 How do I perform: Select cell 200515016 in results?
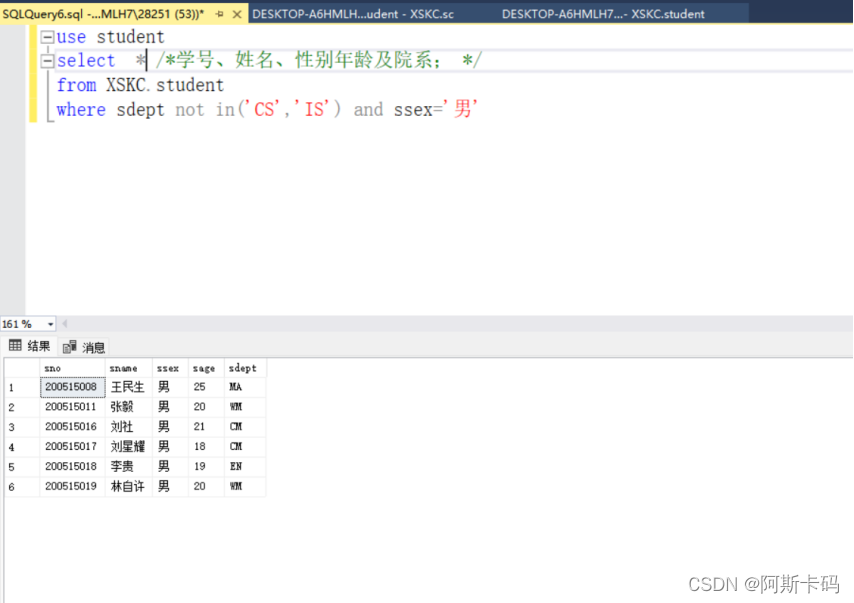72,427
